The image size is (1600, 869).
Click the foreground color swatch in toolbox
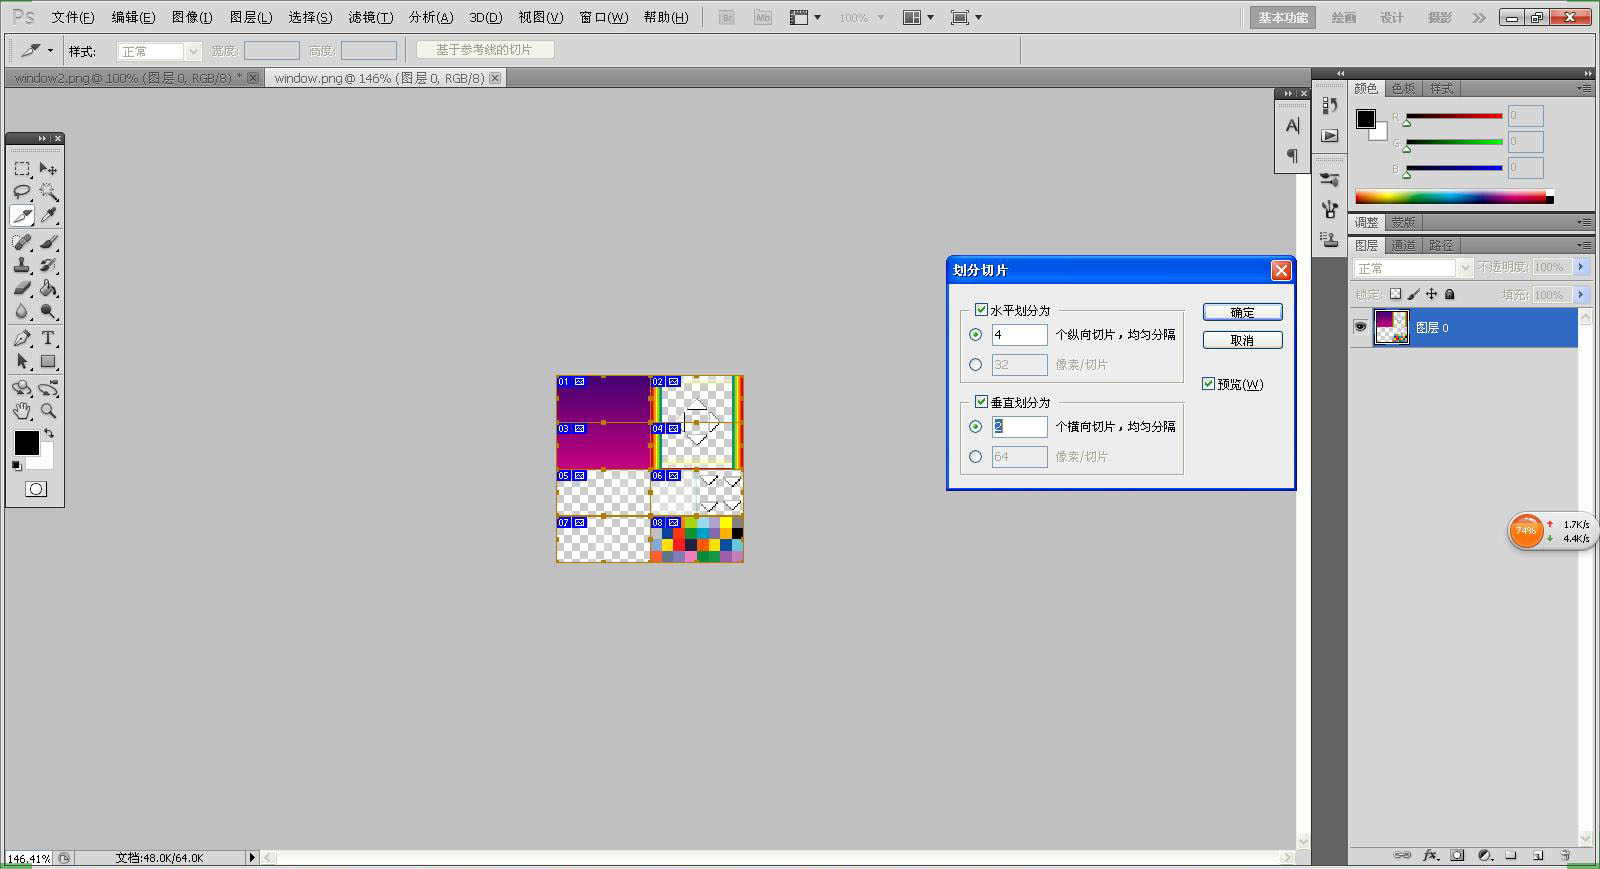[x=26, y=442]
